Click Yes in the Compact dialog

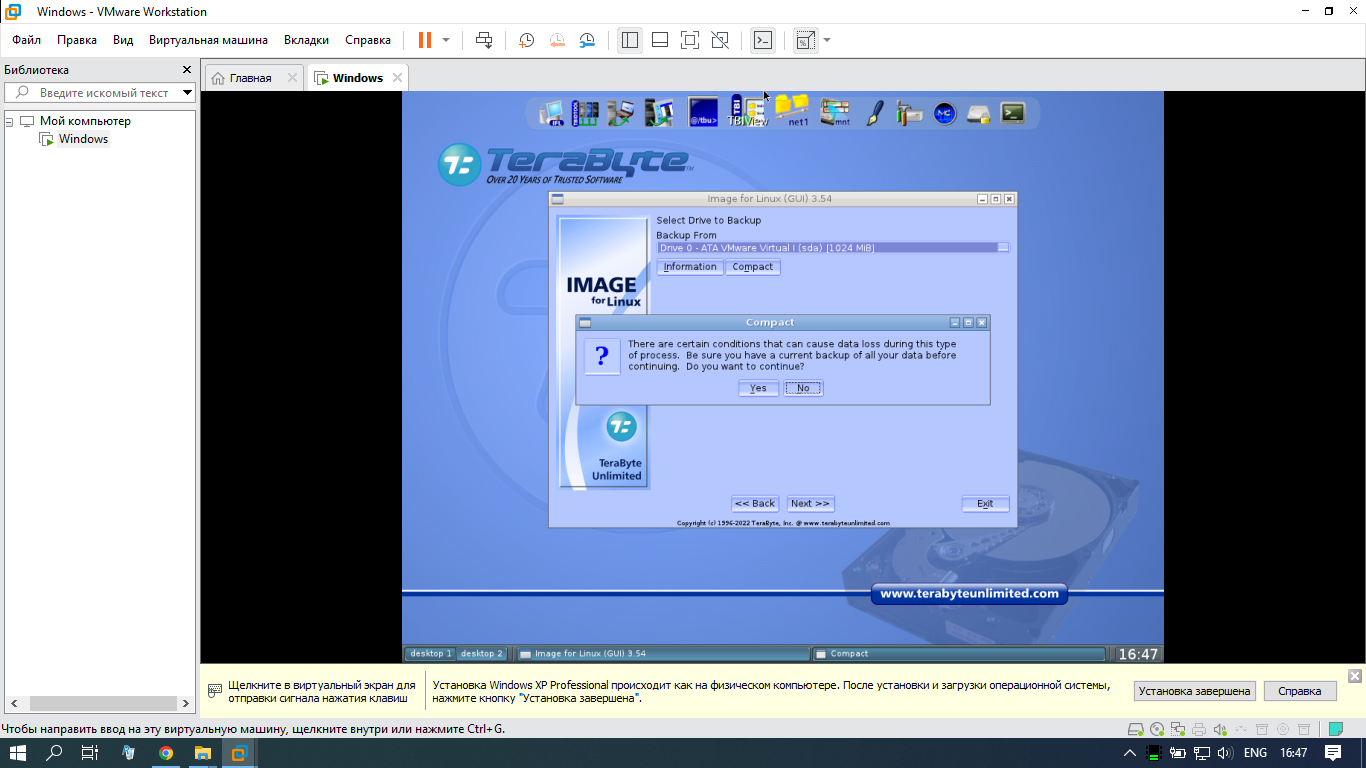[x=758, y=388]
